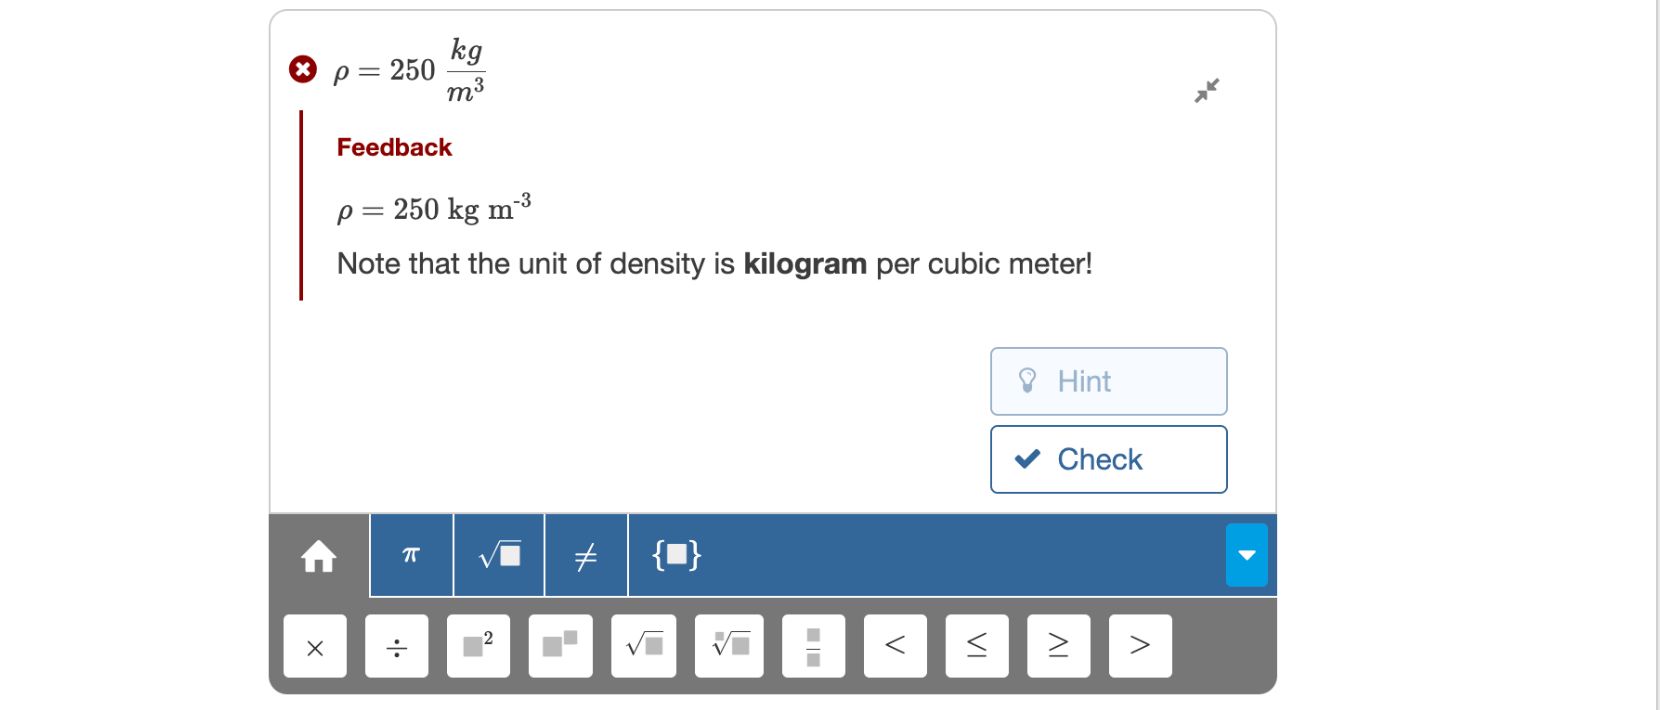Viewport: 1660px width, 710px height.
Task: Insert curly braces around expression
Action: coord(676,556)
